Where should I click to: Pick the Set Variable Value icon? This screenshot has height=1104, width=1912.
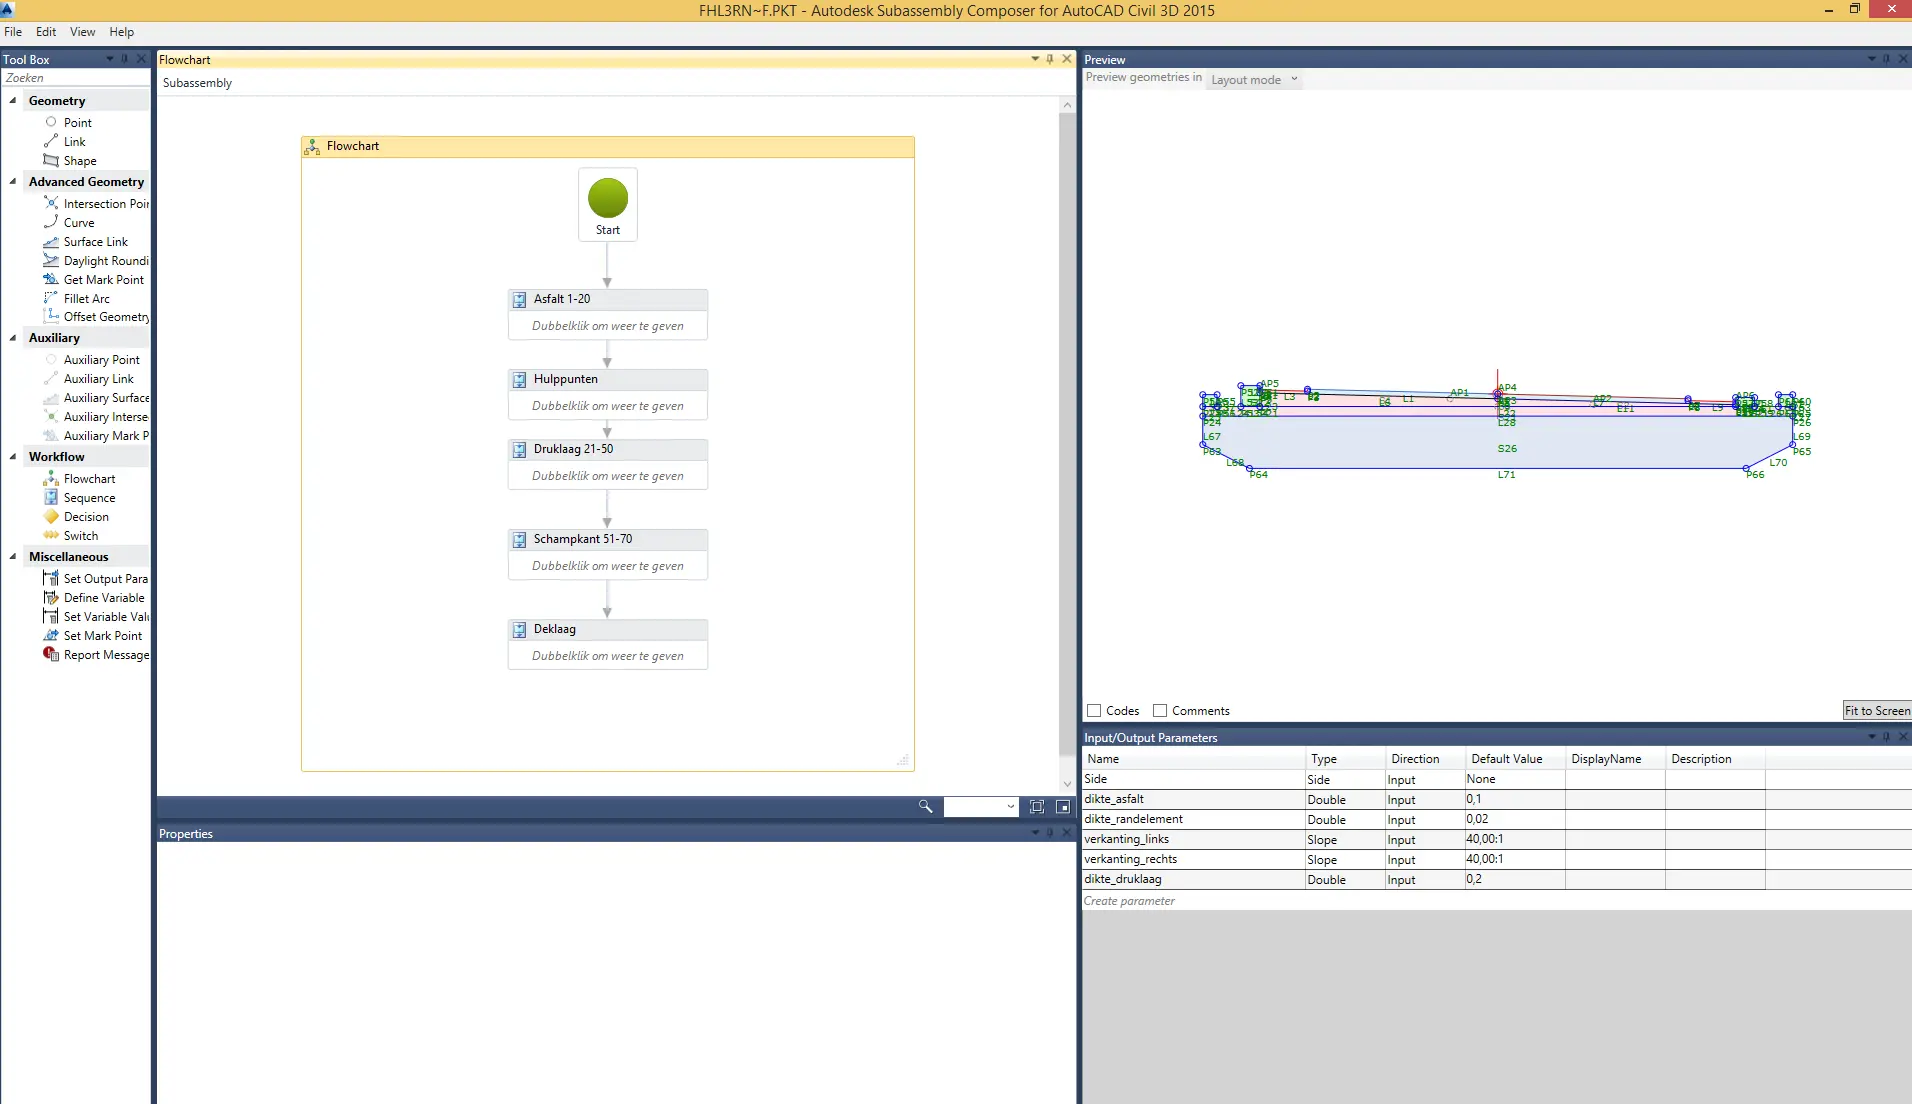pyautogui.click(x=51, y=616)
